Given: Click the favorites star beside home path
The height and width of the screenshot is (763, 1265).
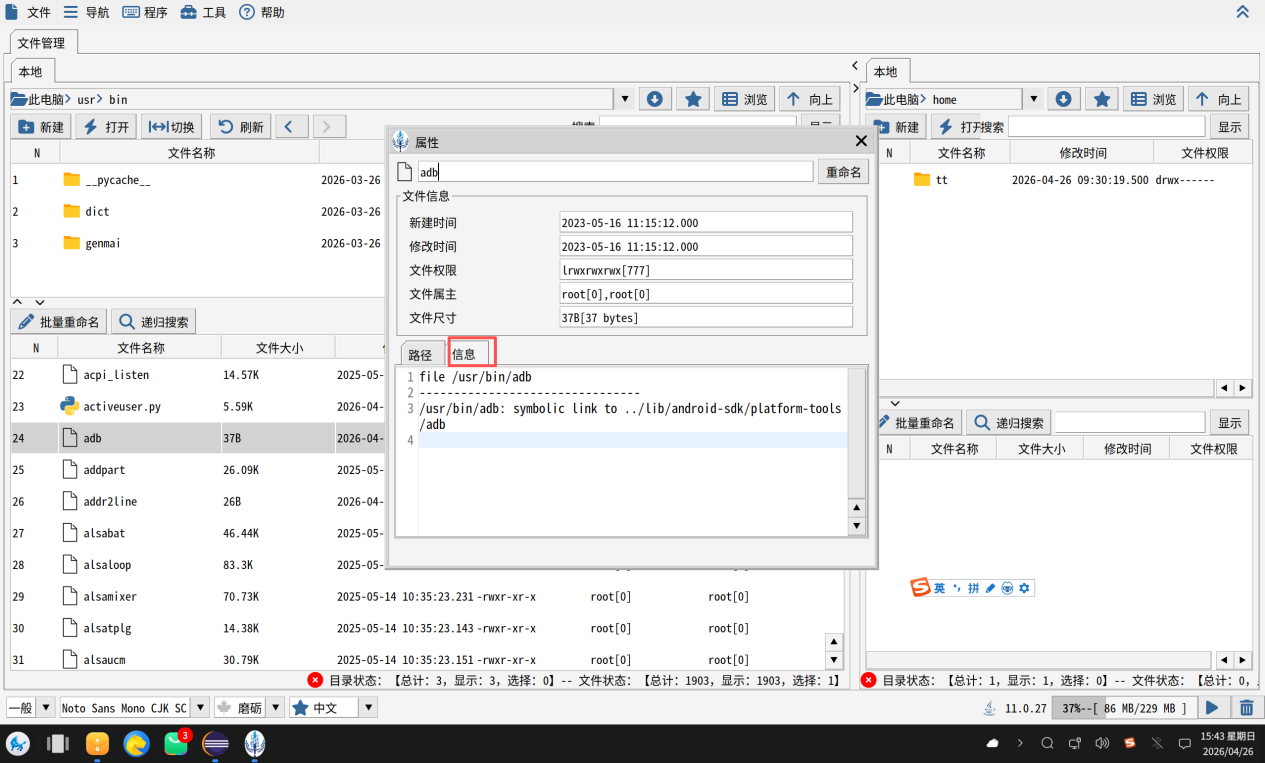Looking at the screenshot, I should click(1102, 99).
